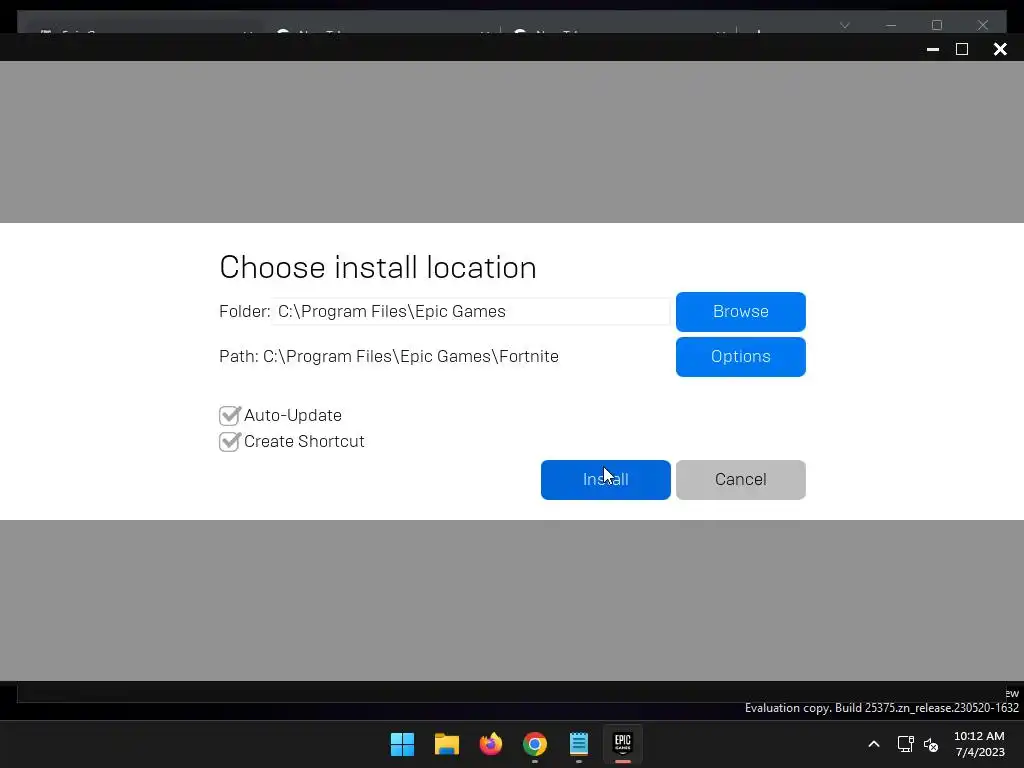Maximize the background browser window
1024x768 pixels.
click(x=936, y=25)
